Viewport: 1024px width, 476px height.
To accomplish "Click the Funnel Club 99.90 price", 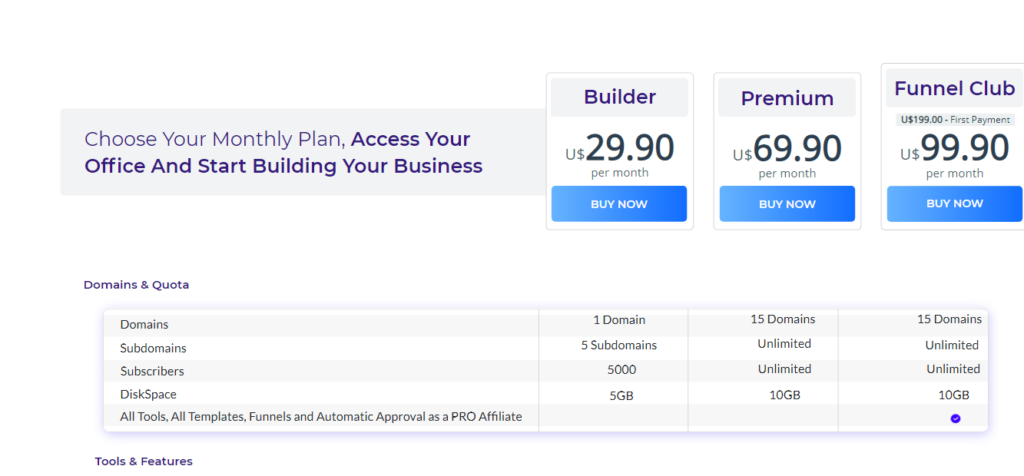I will (964, 148).
